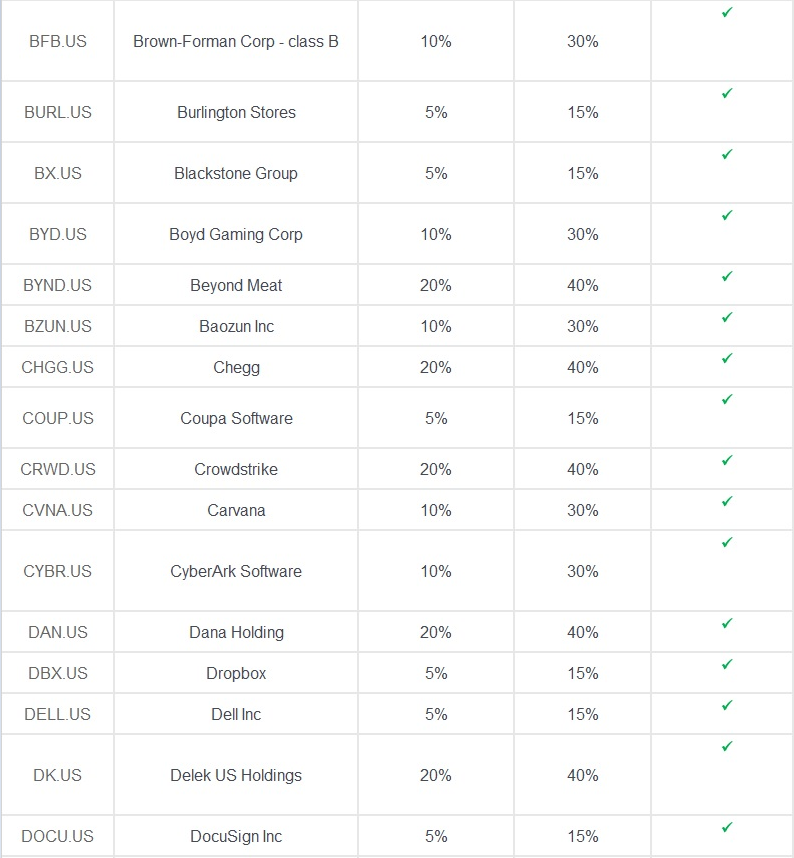The height and width of the screenshot is (858, 794).
Task: Click the checkmark in the DocuSign Inc row
Action: click(x=727, y=827)
